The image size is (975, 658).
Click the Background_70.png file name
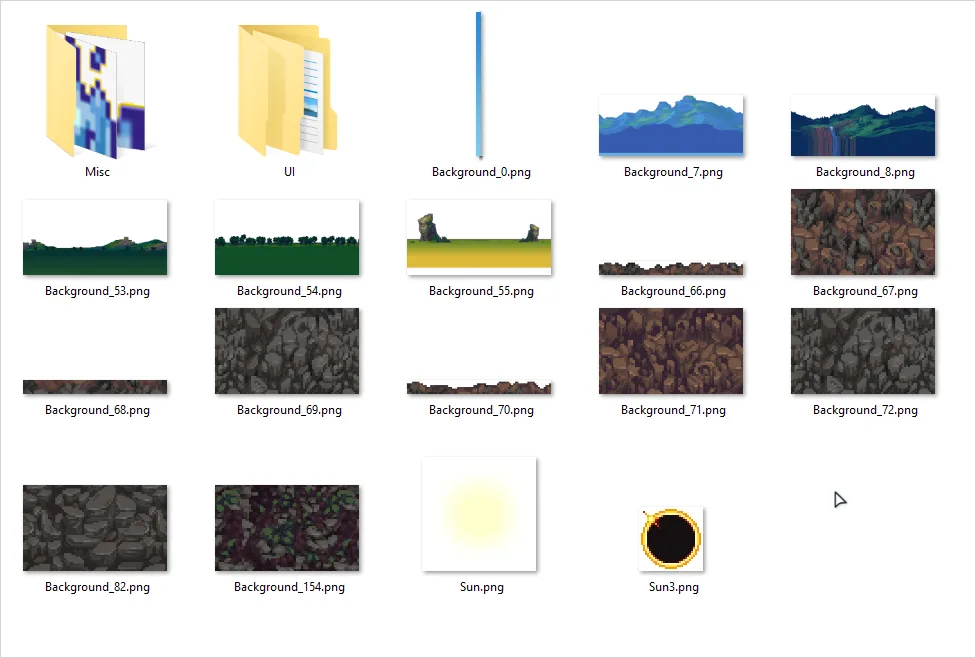click(481, 410)
